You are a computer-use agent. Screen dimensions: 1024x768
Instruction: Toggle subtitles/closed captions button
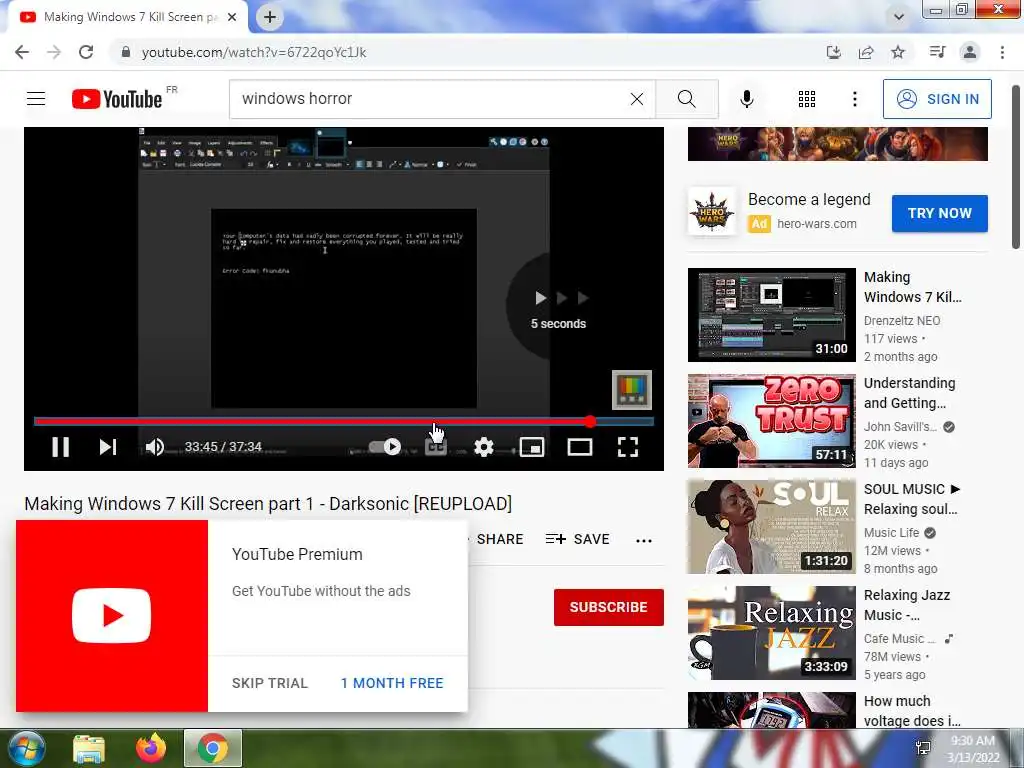tap(436, 447)
